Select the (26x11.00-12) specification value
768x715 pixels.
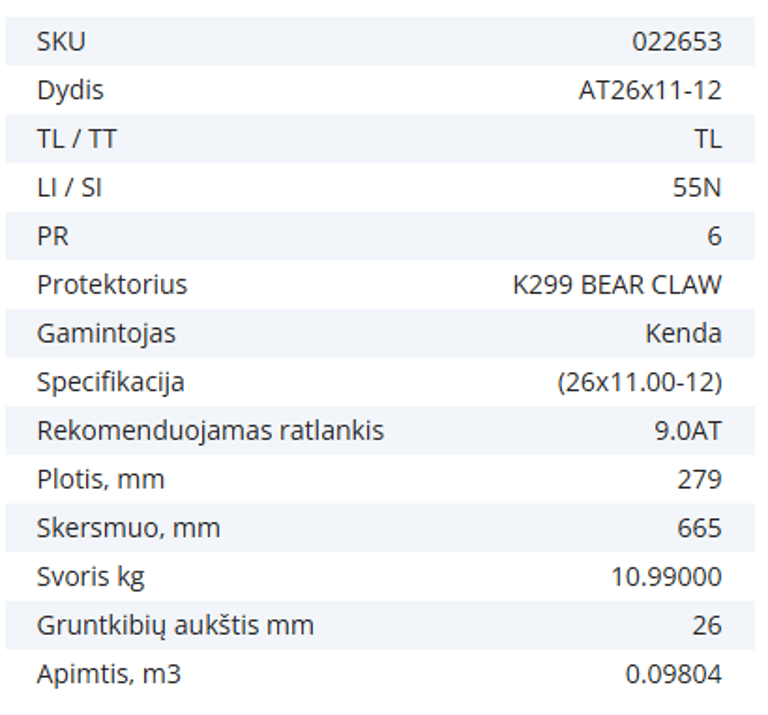(x=640, y=382)
